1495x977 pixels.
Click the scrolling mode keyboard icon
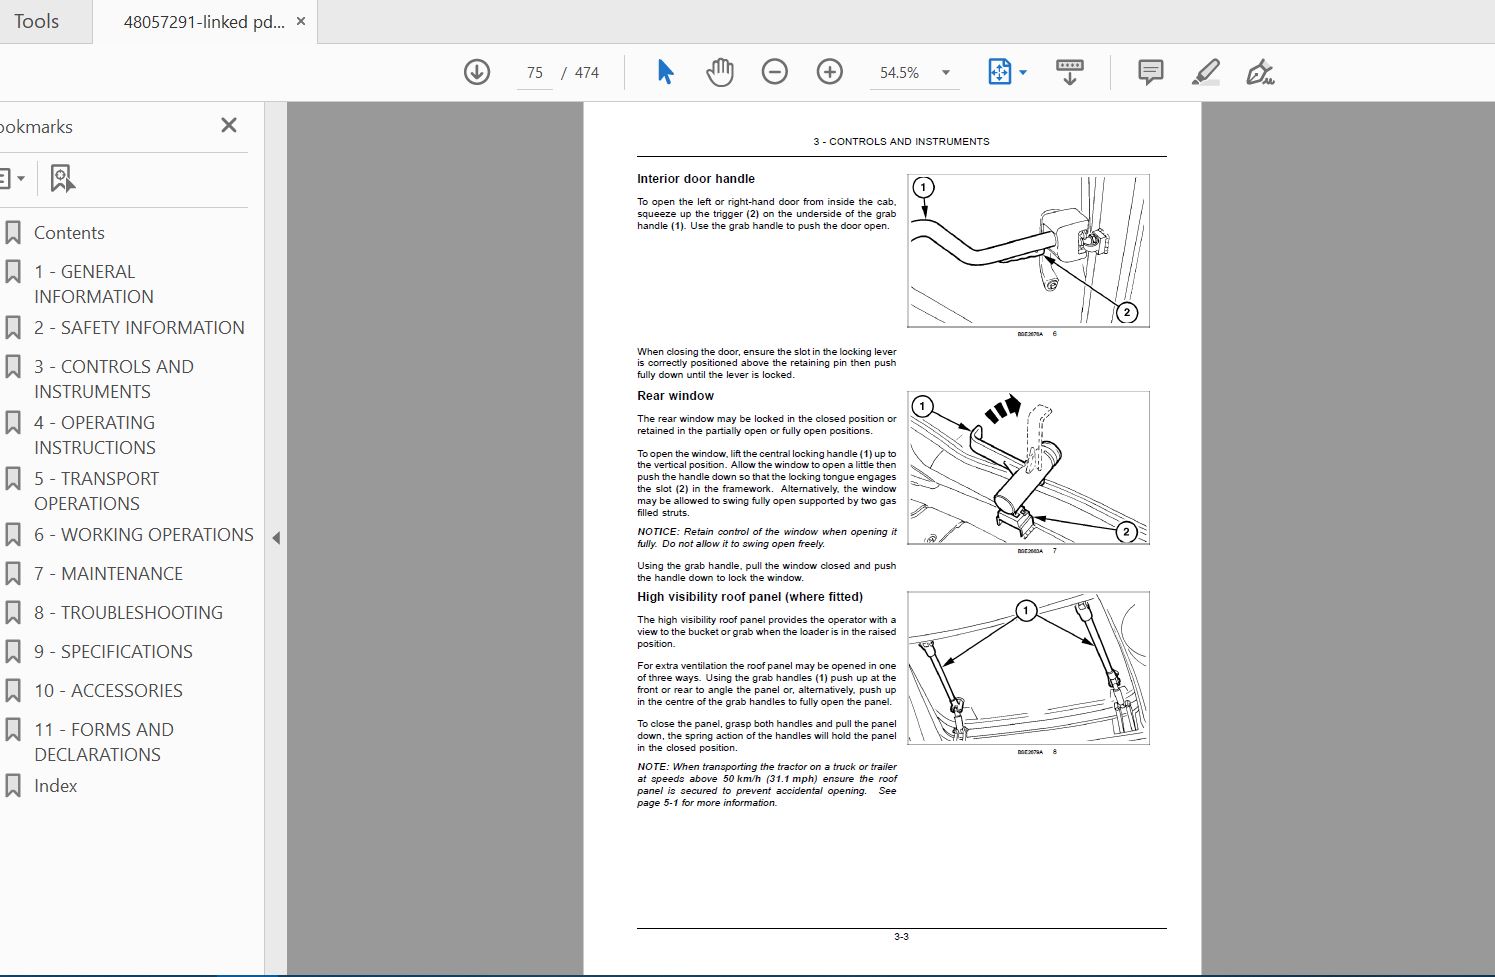pos(1070,72)
